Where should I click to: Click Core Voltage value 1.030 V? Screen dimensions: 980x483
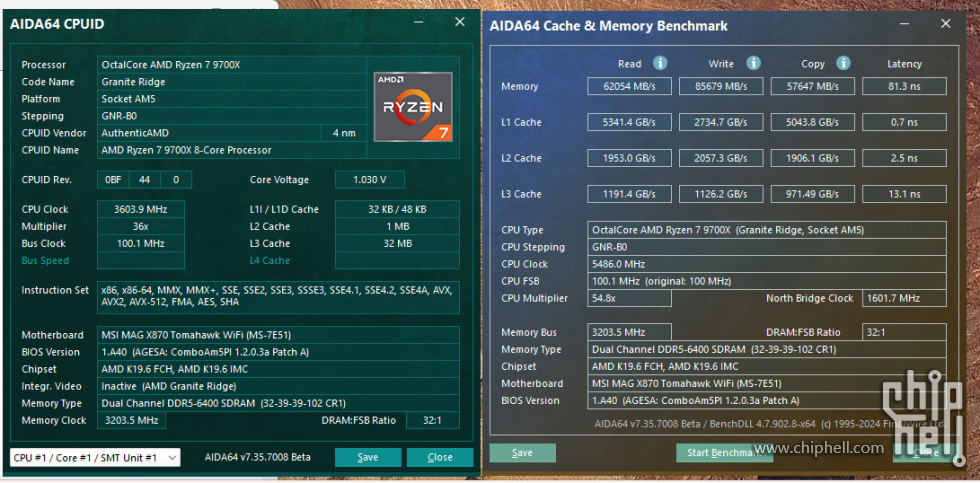tap(369, 180)
